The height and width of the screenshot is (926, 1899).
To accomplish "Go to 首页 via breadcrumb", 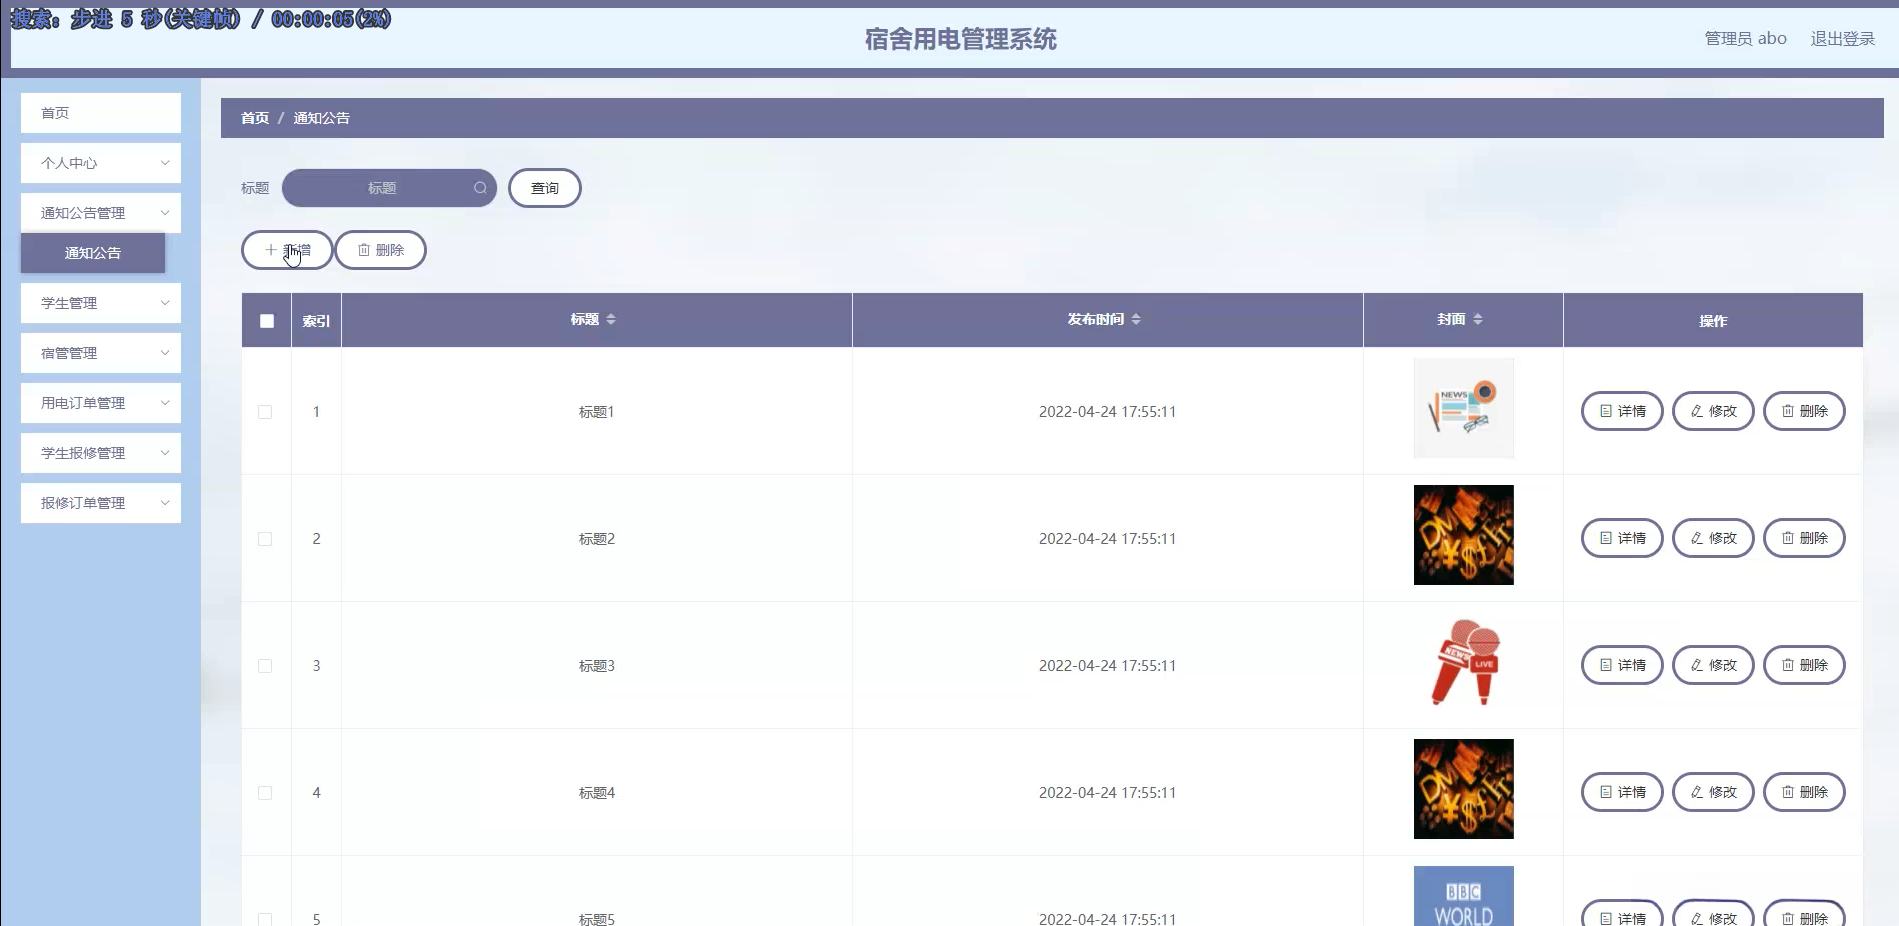I will tap(255, 118).
